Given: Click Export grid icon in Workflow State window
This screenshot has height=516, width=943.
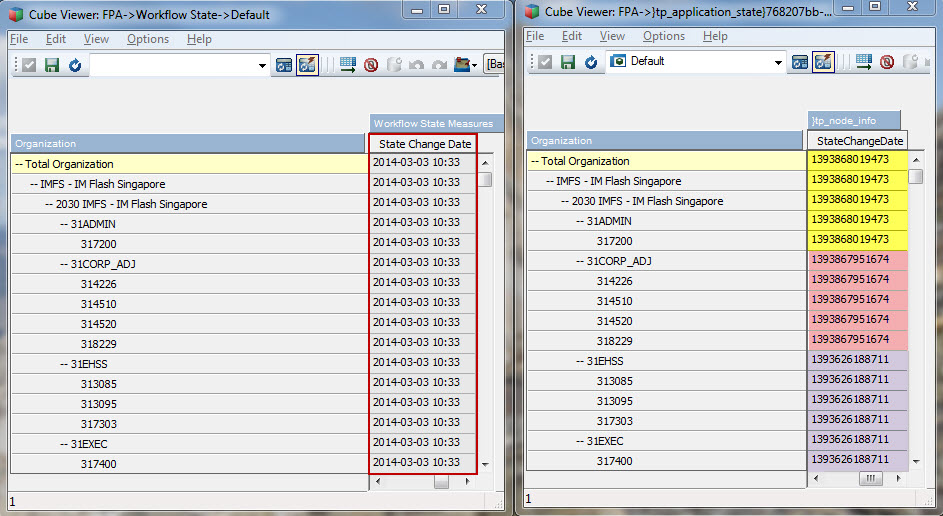Looking at the screenshot, I should (348, 64).
